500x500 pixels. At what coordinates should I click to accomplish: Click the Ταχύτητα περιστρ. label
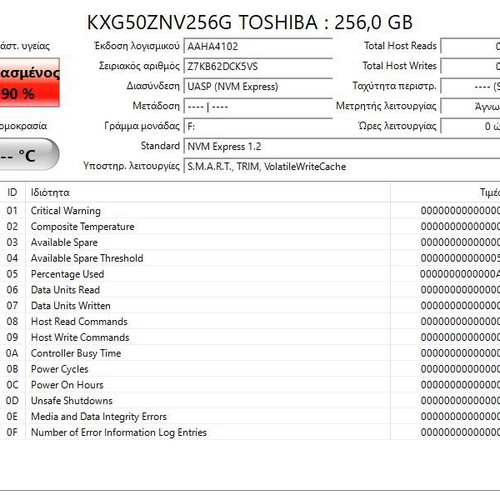tap(394, 86)
